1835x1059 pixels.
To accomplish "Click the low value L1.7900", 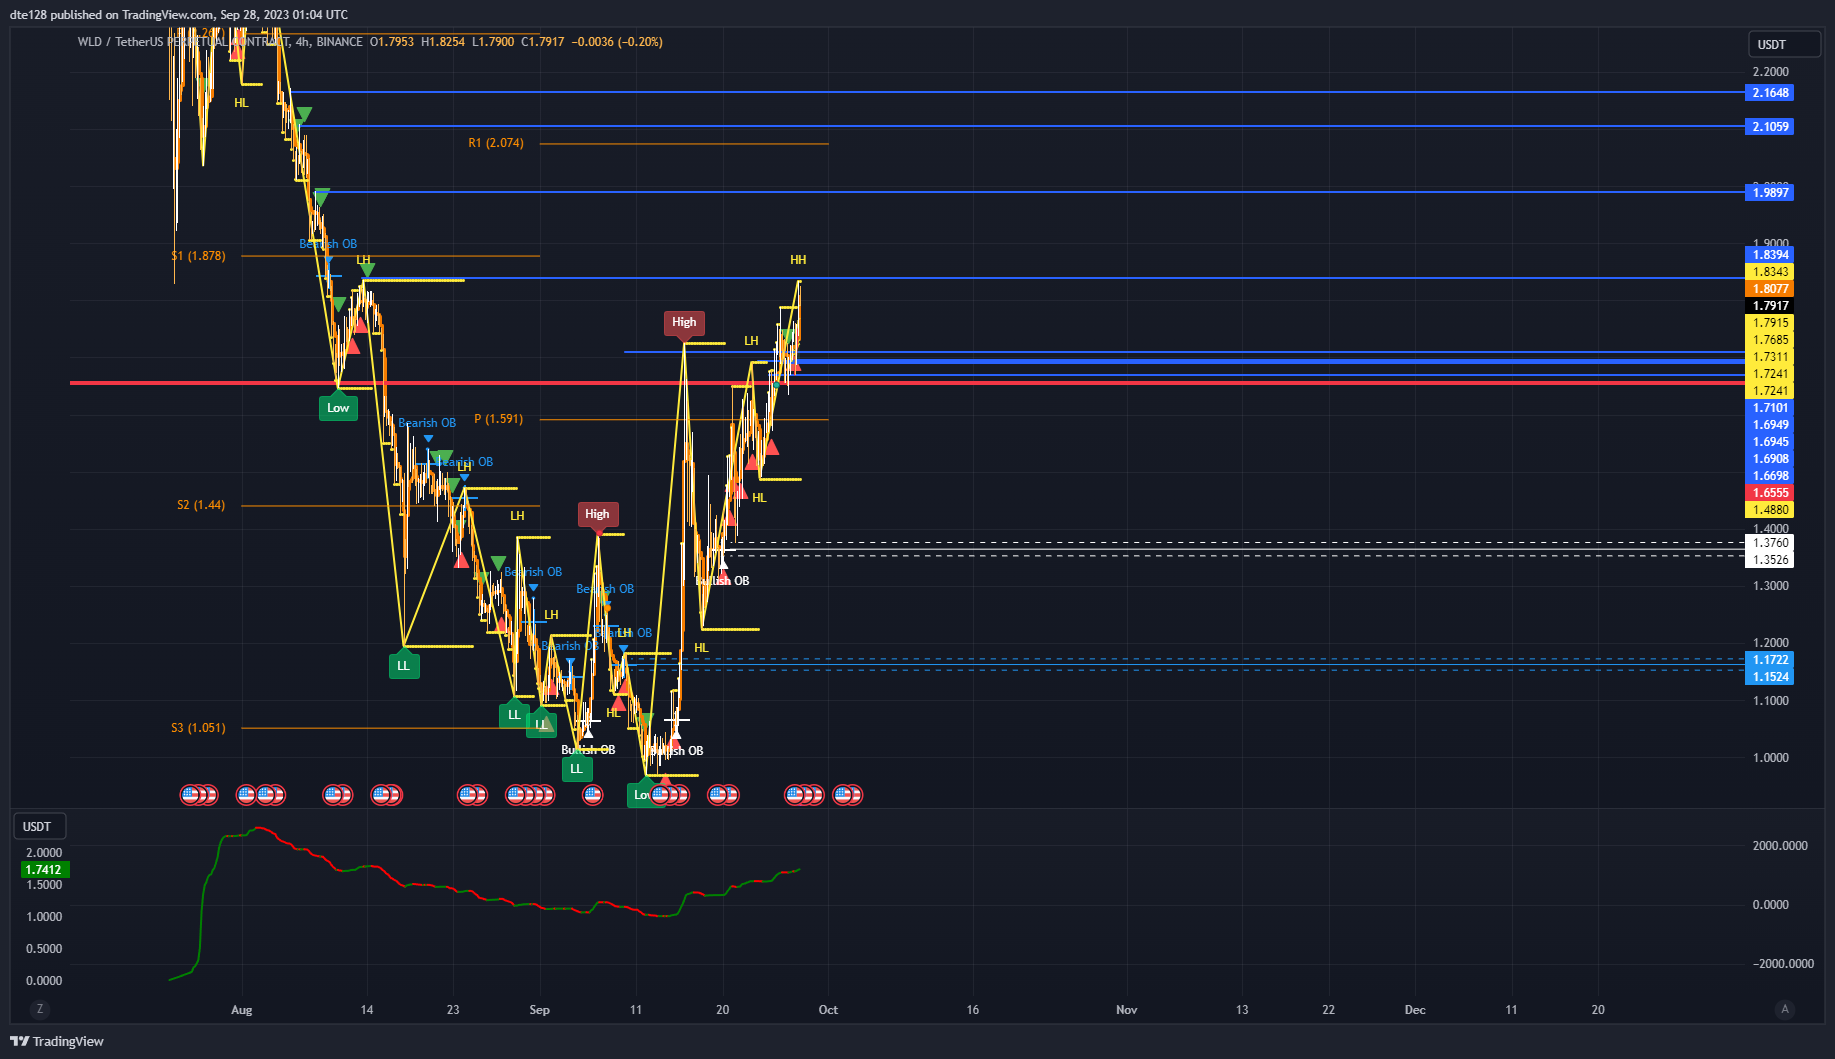I will pyautogui.click(x=493, y=42).
